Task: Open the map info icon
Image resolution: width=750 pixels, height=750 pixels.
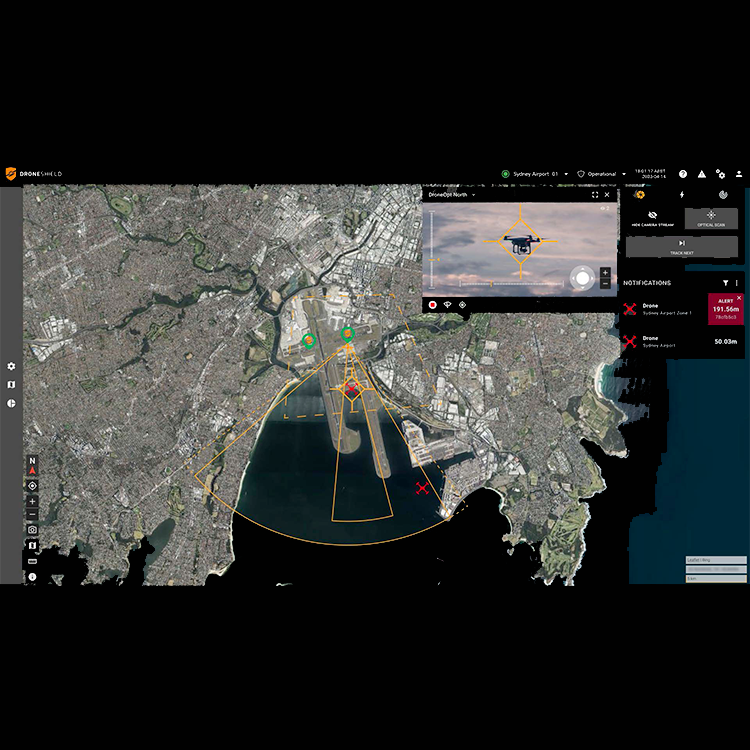Action: [x=33, y=577]
